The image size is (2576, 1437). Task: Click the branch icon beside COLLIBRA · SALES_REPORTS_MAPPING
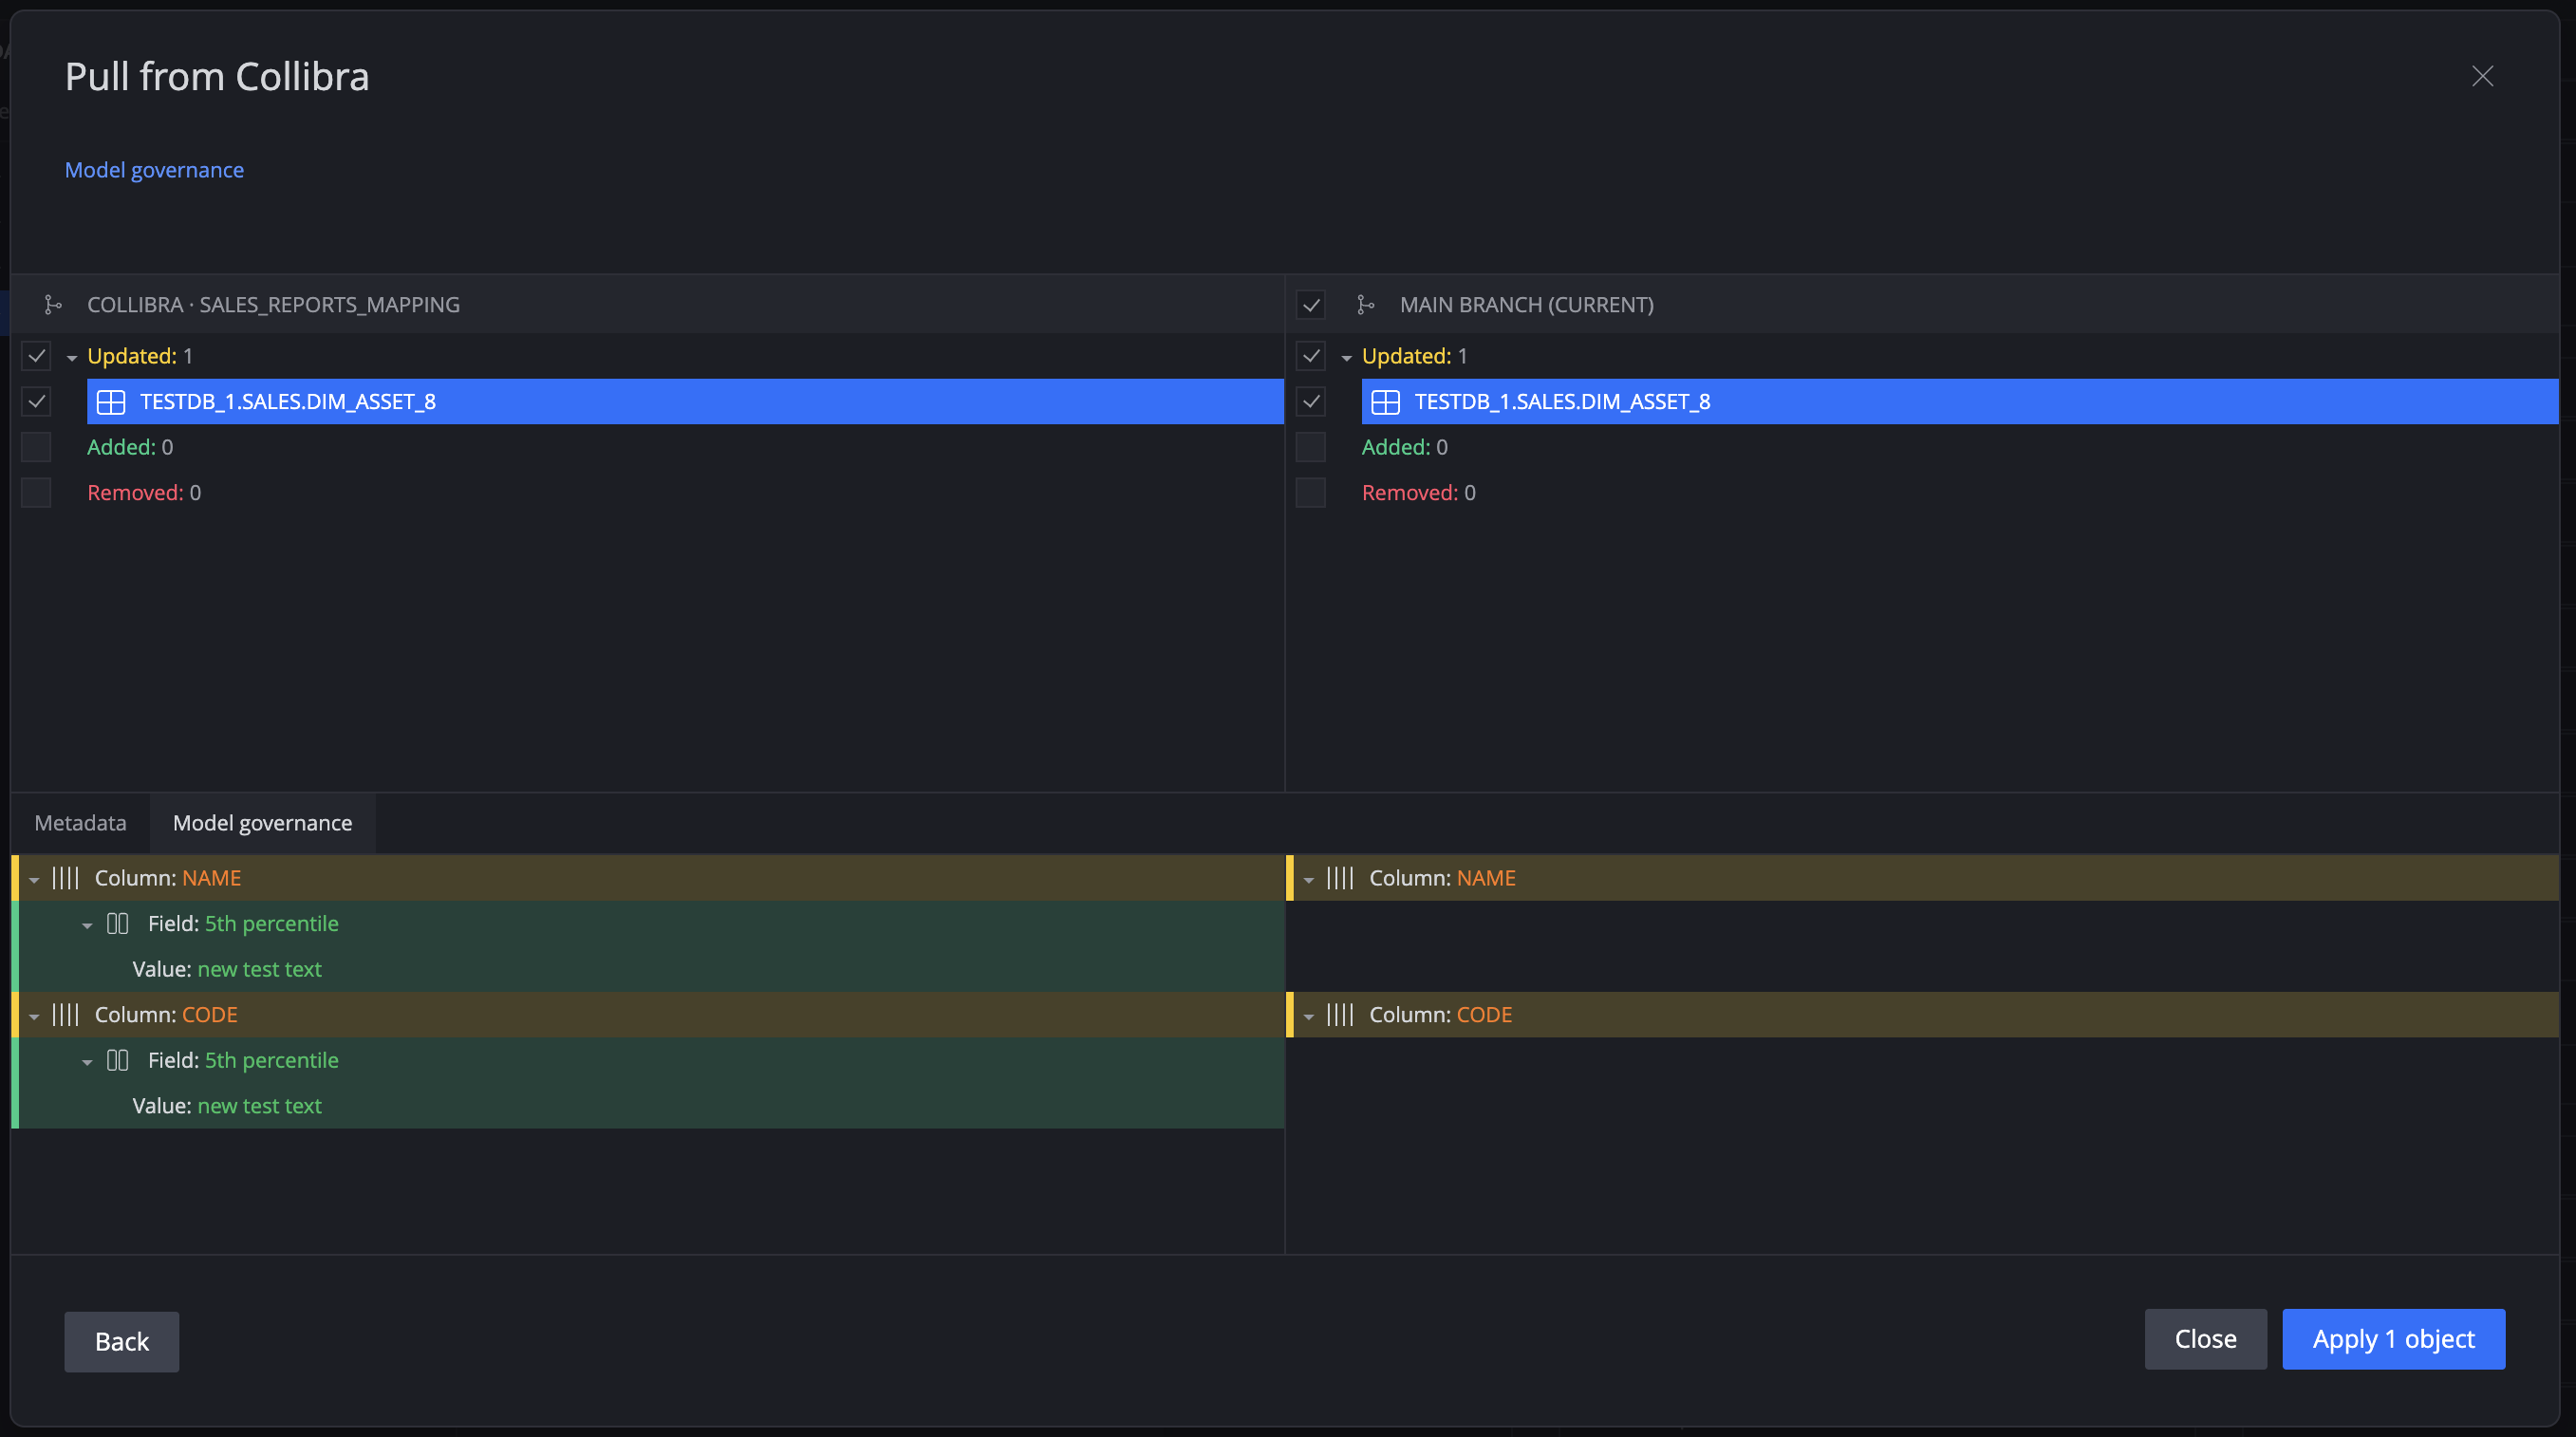tap(53, 305)
